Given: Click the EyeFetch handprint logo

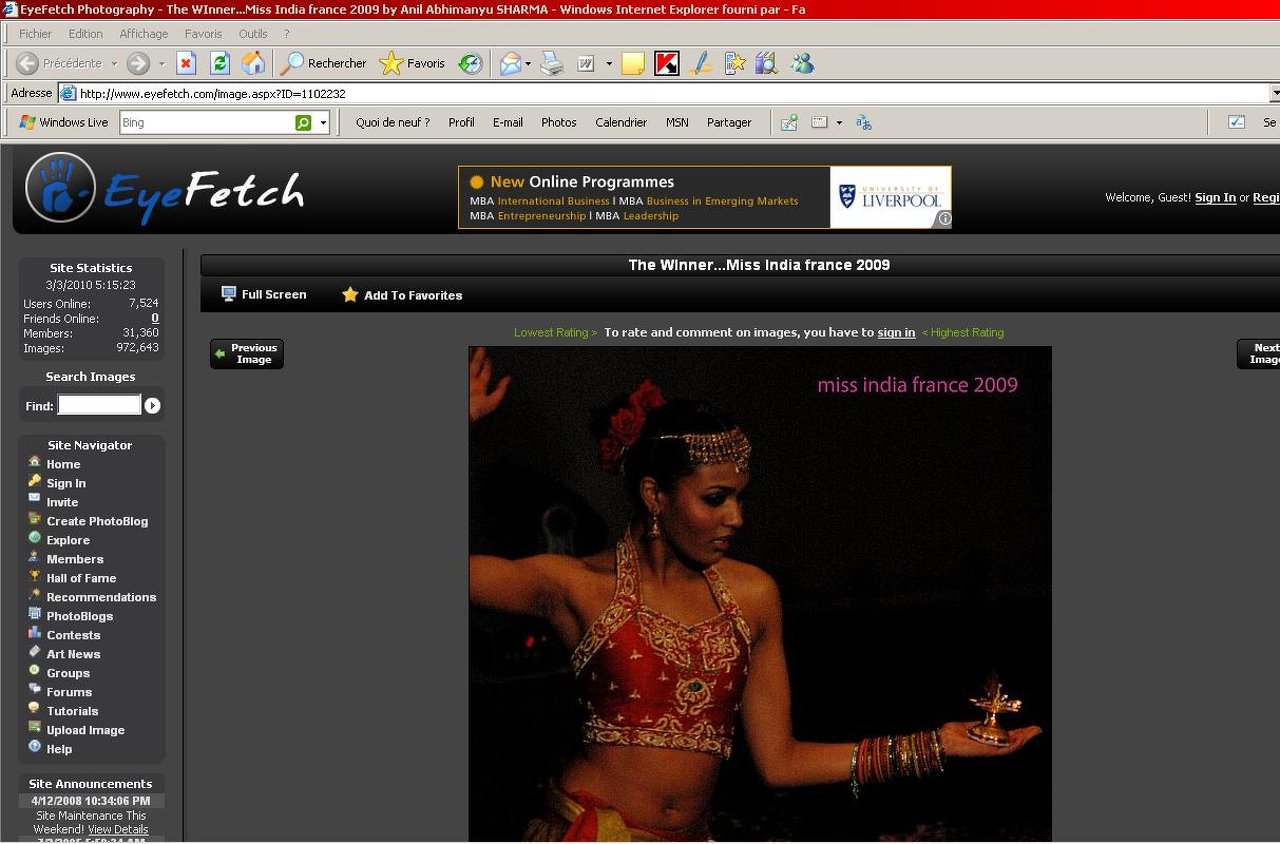Looking at the screenshot, I should [x=61, y=188].
